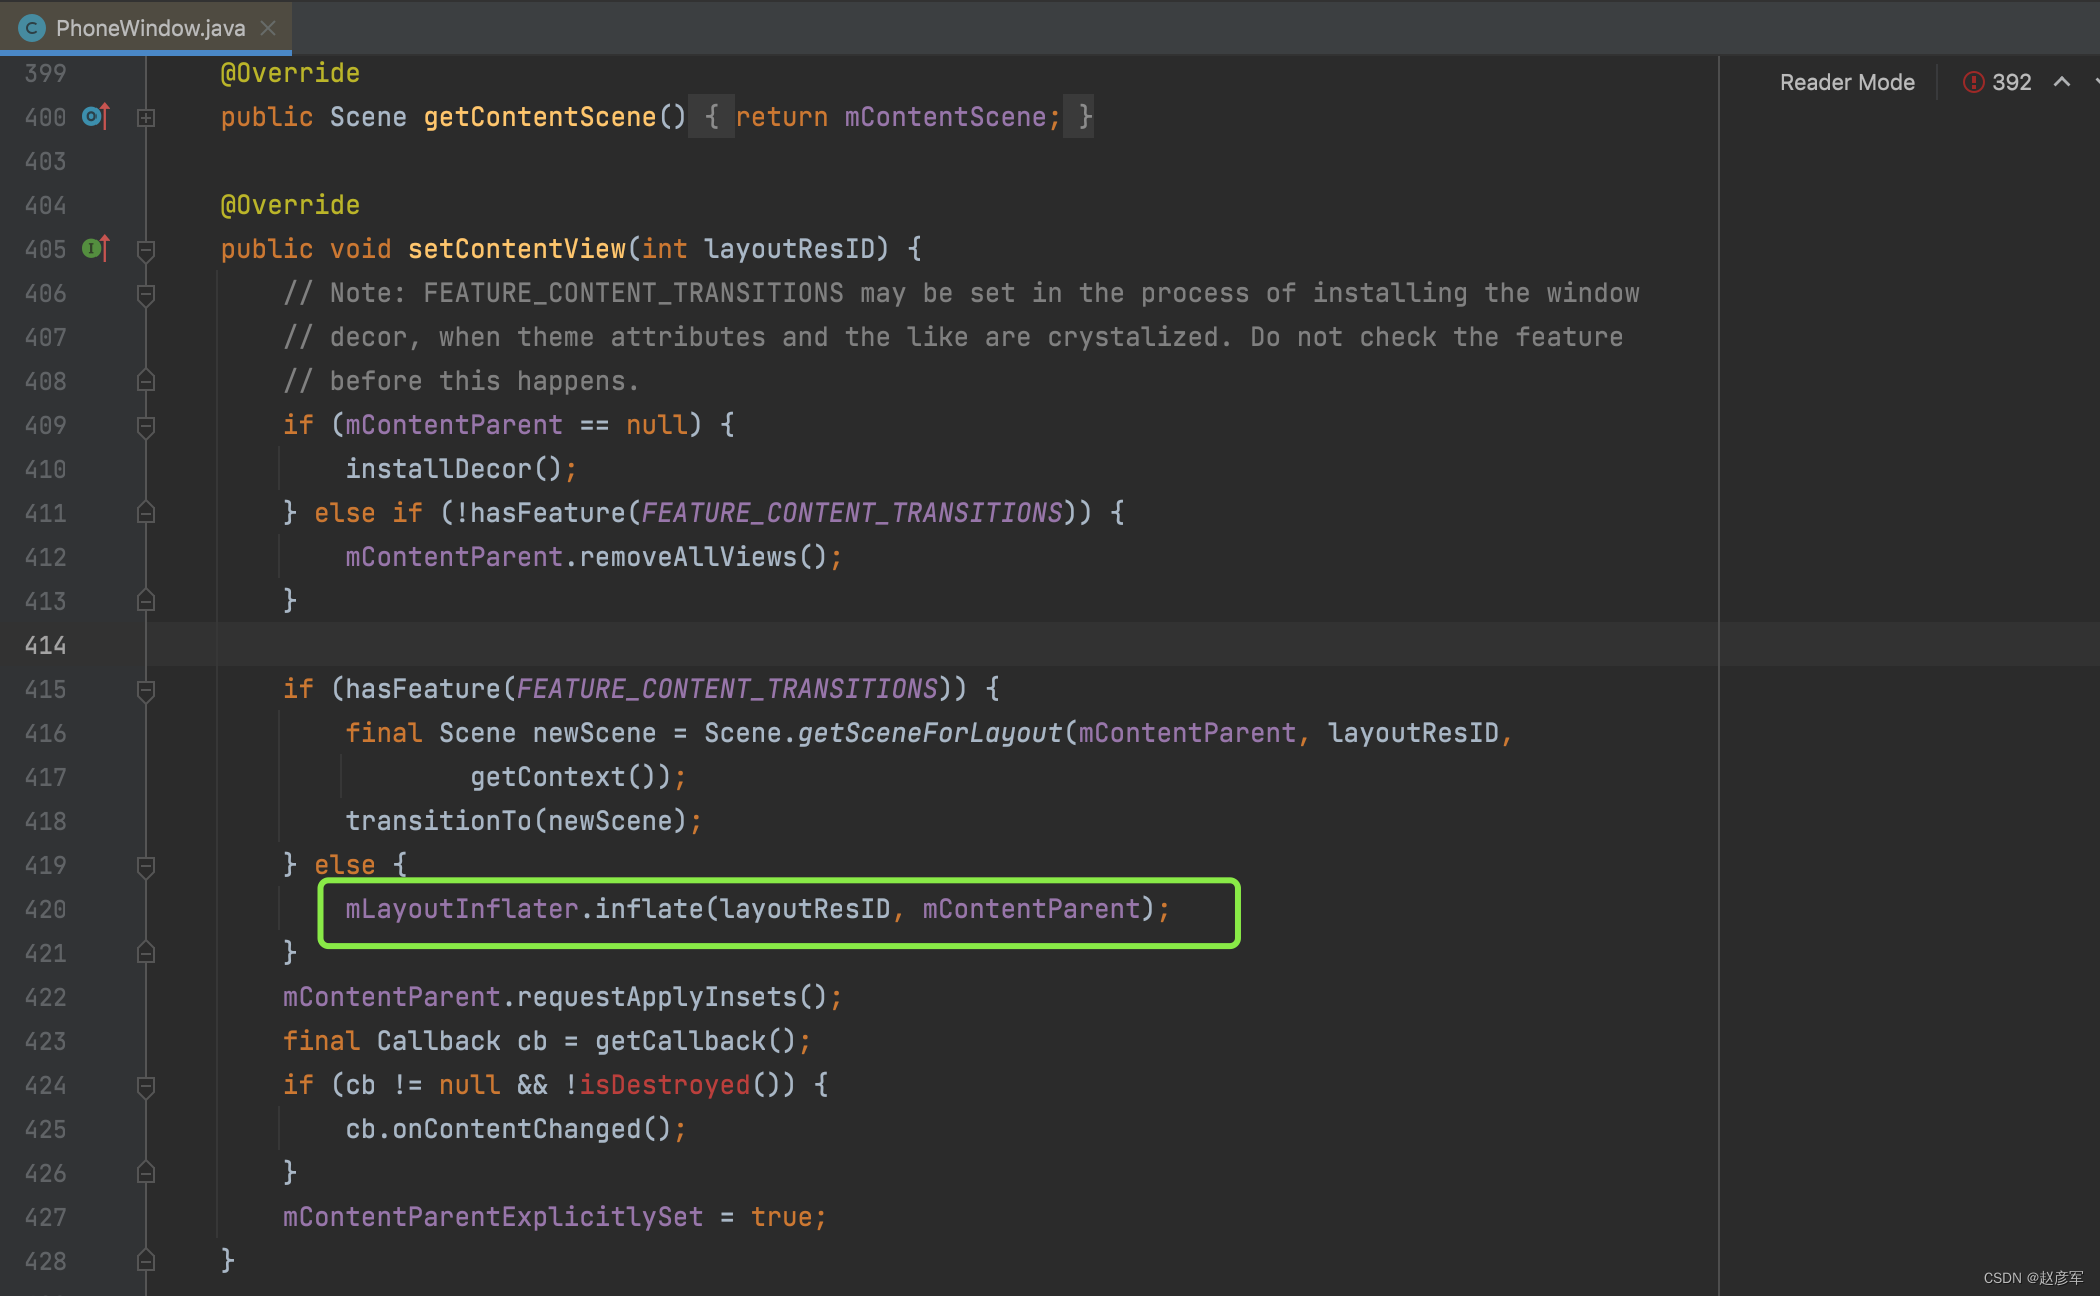Image resolution: width=2100 pixels, height=1296 pixels.
Task: Click the folded braces placeholder after getContentScene()
Action: [711, 117]
